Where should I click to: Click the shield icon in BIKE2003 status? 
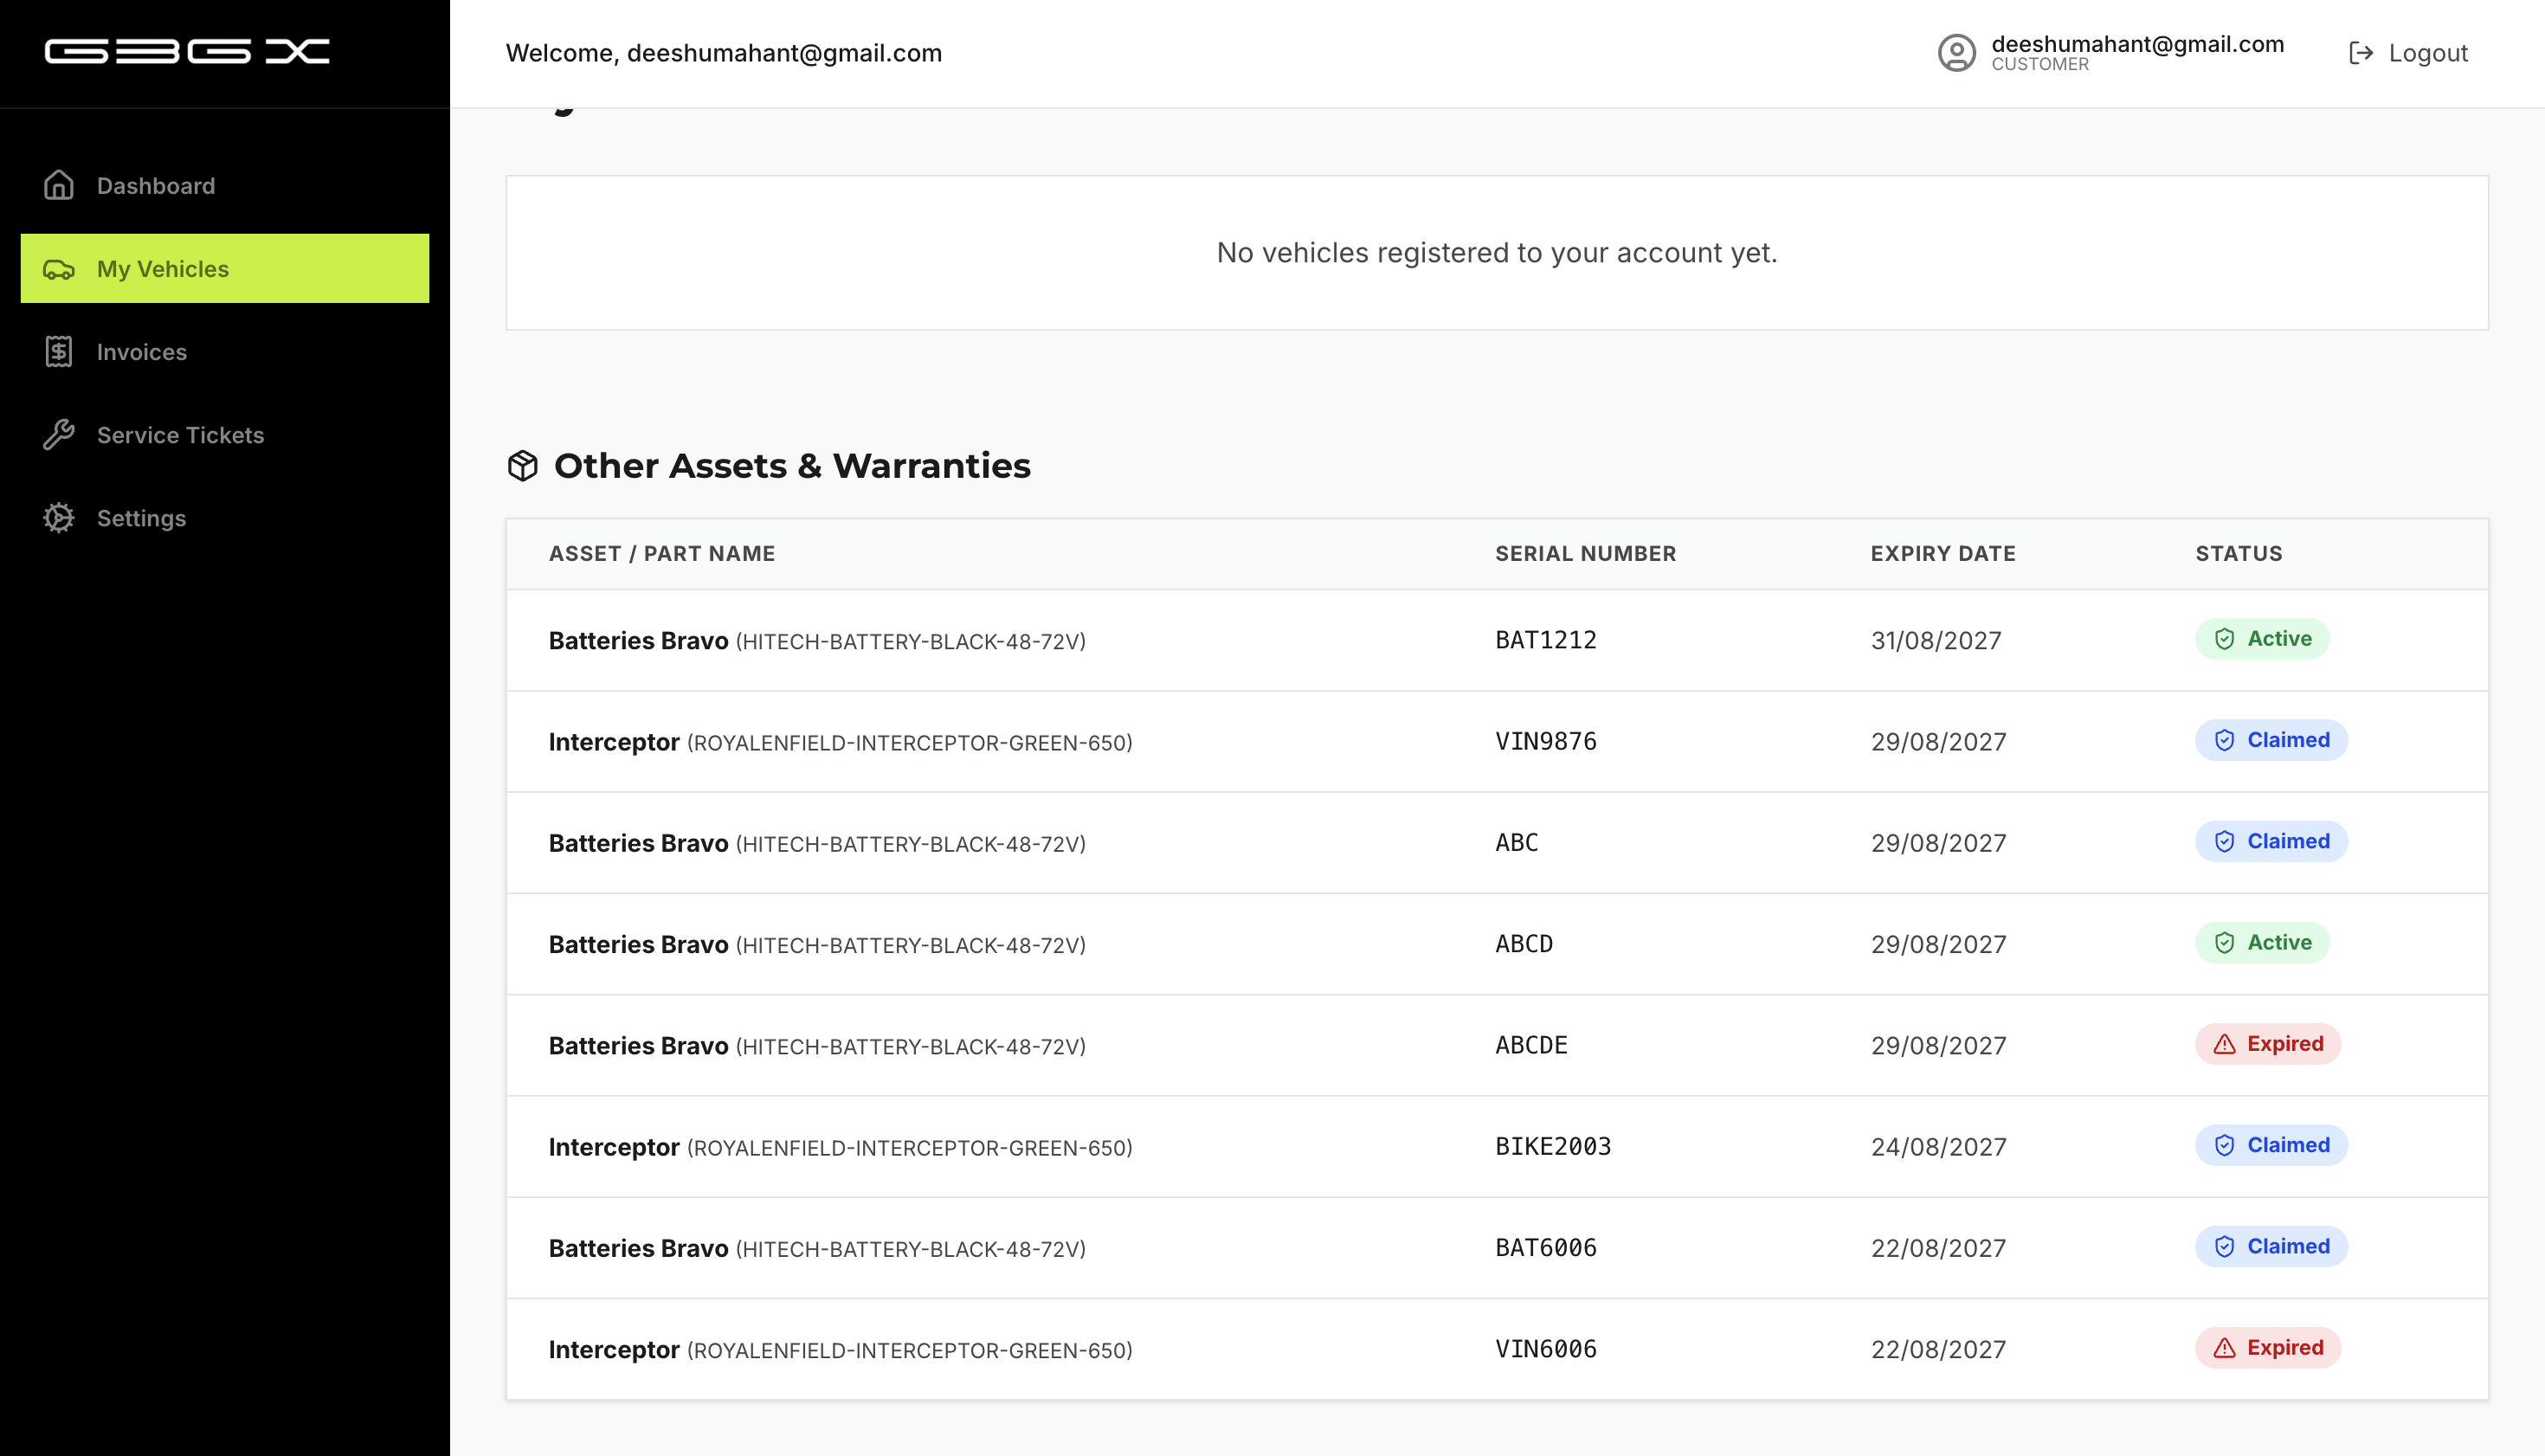pyautogui.click(x=2225, y=1145)
